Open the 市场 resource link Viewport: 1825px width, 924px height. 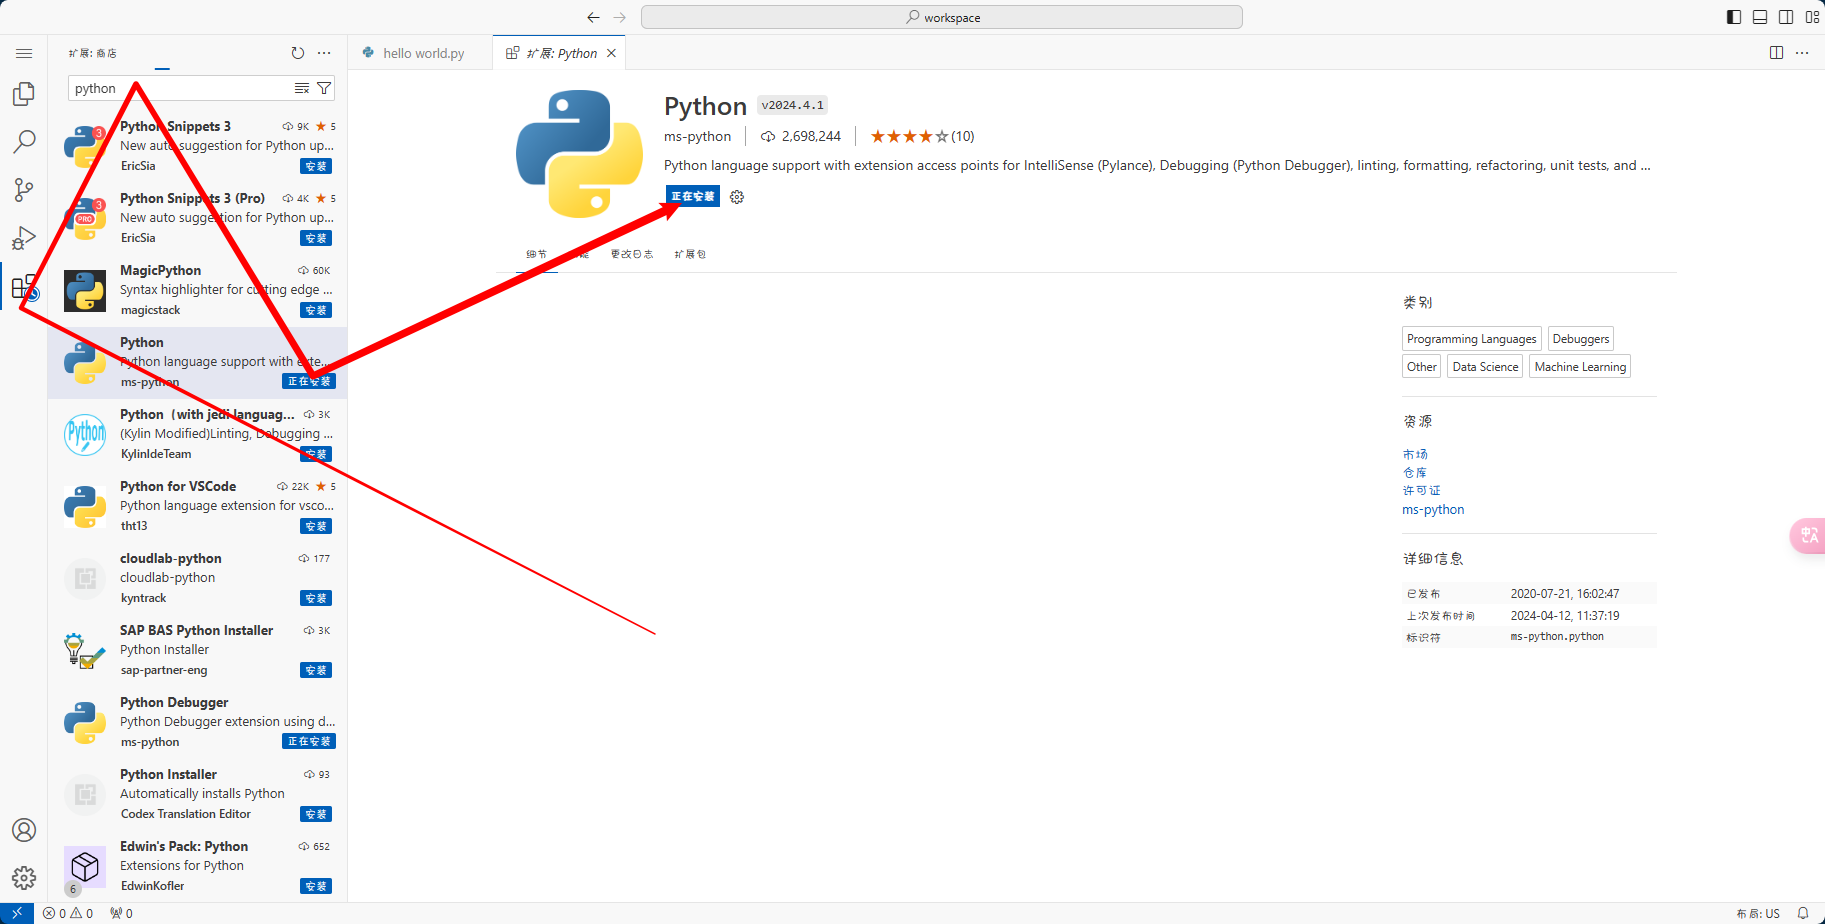tap(1415, 455)
